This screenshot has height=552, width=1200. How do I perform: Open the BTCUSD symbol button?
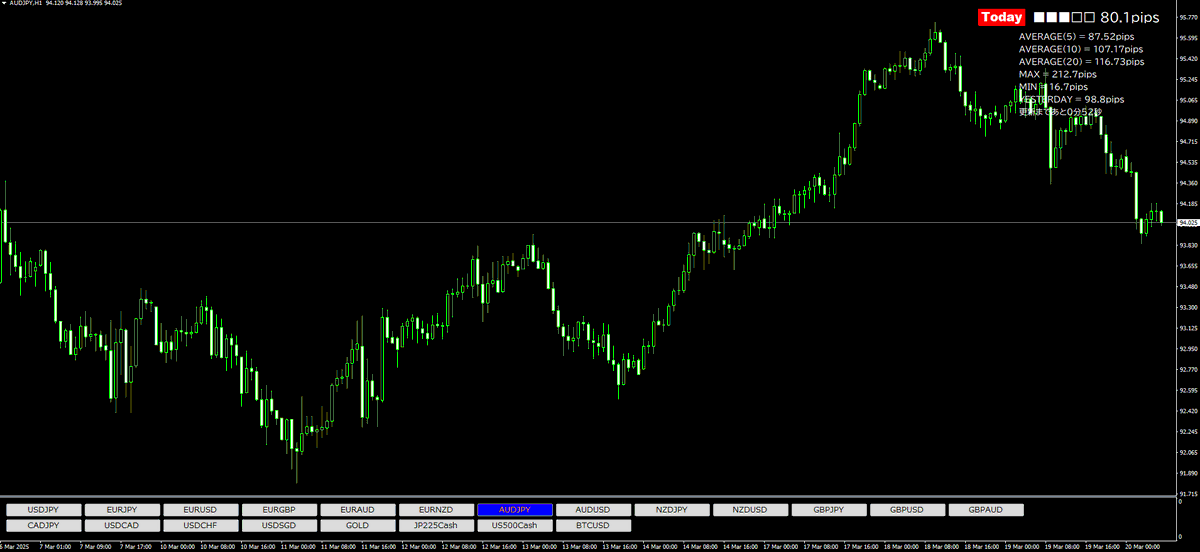click(x=593, y=525)
